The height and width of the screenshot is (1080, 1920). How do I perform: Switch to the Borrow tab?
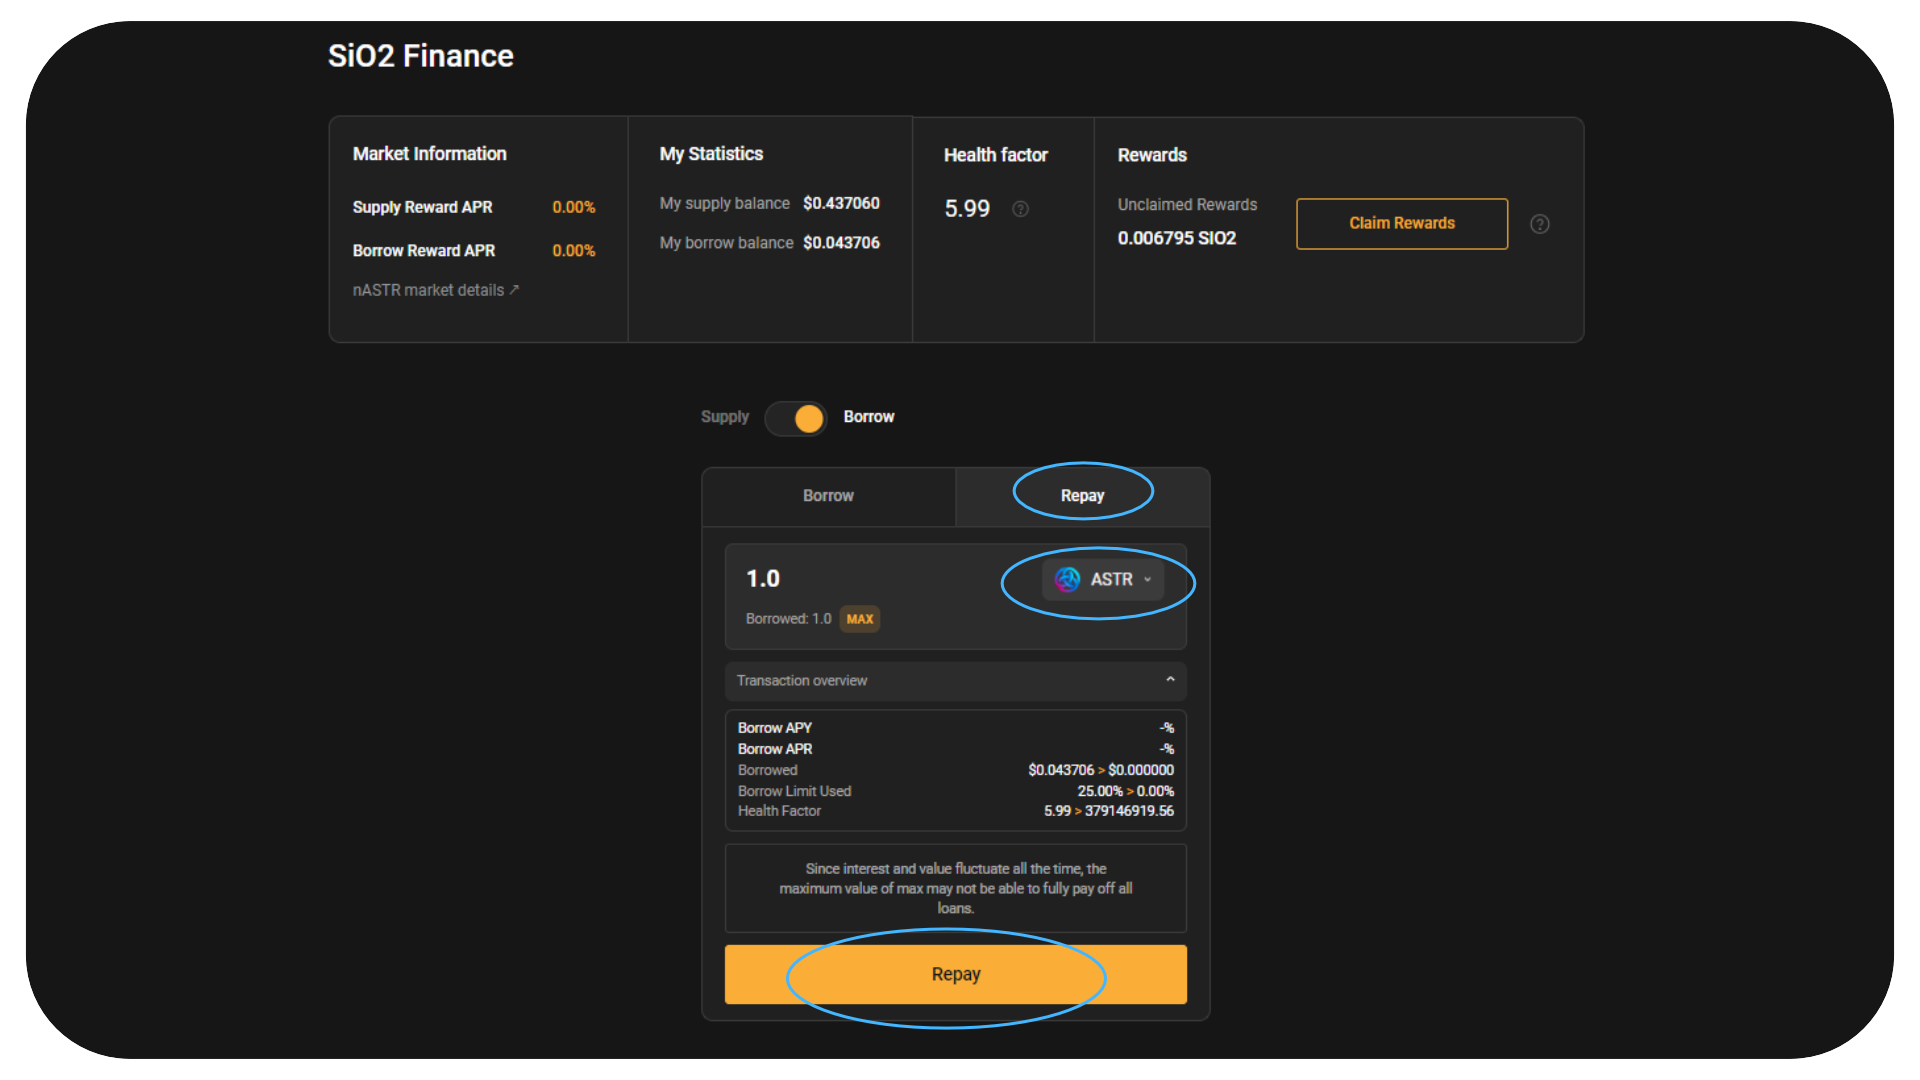tap(828, 496)
